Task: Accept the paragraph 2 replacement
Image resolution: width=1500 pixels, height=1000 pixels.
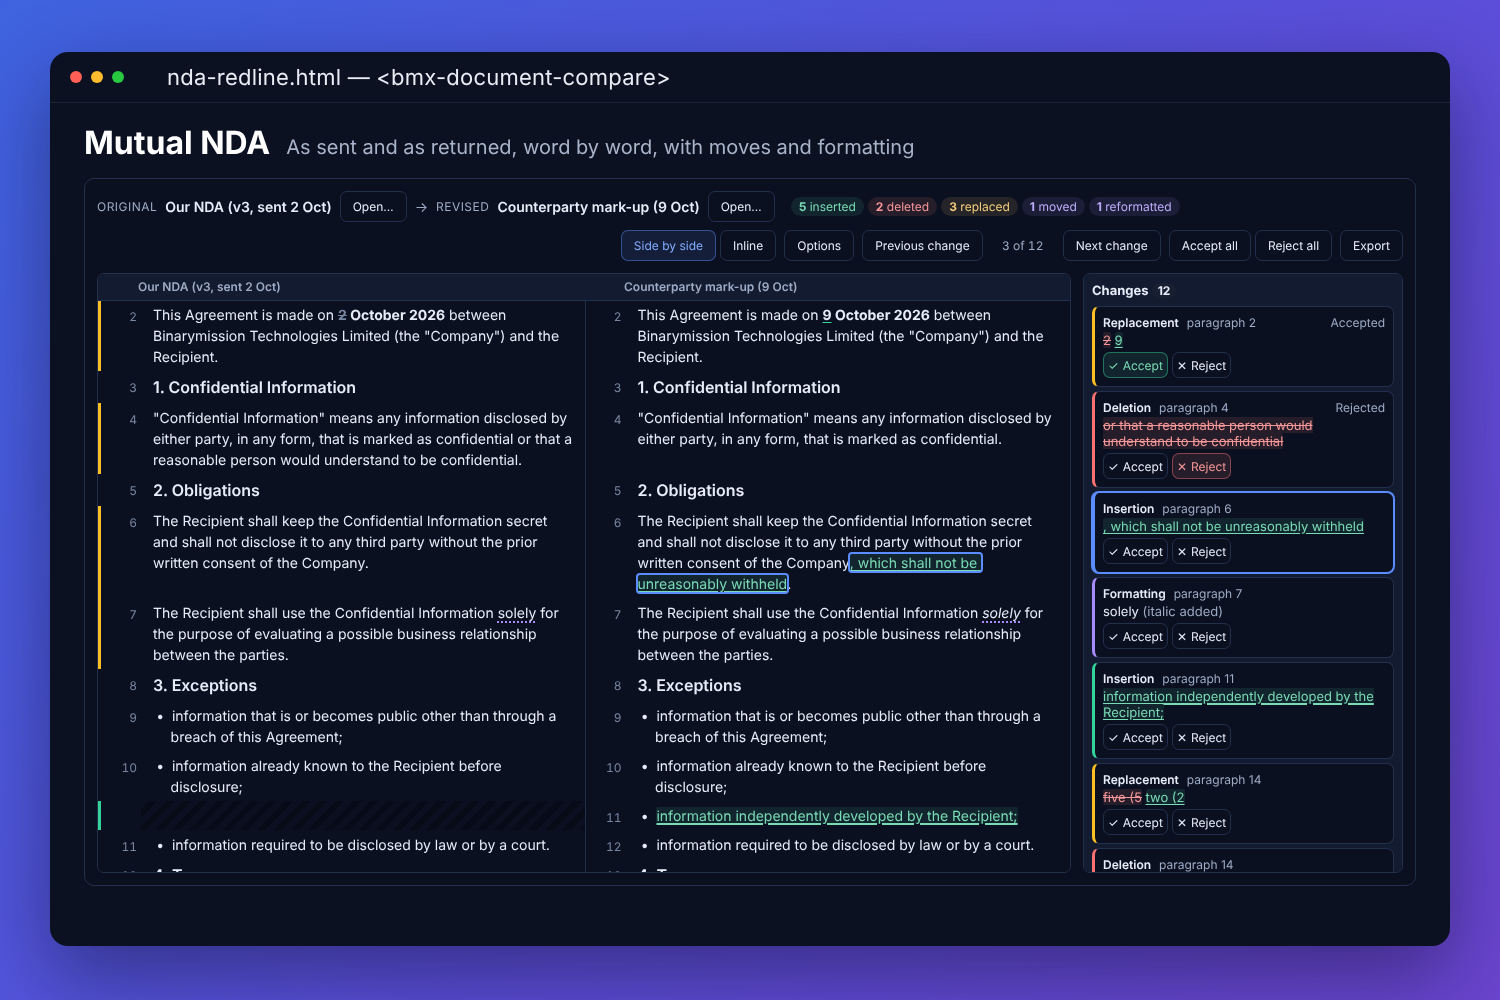Action: point(1135,366)
